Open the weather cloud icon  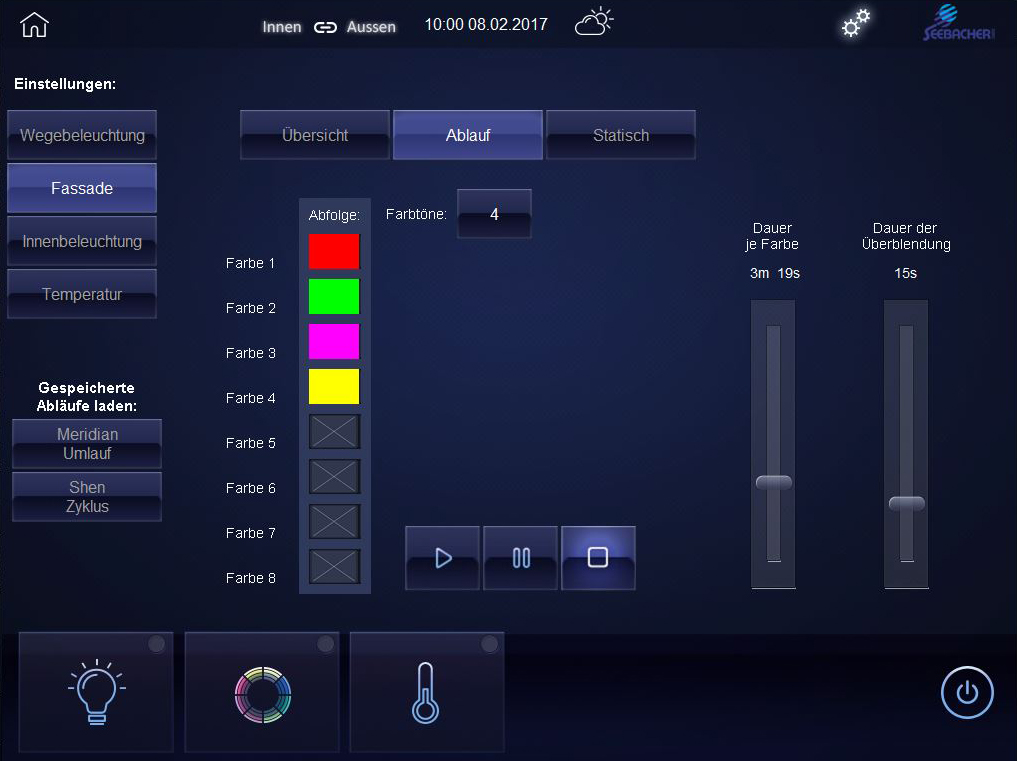click(594, 23)
